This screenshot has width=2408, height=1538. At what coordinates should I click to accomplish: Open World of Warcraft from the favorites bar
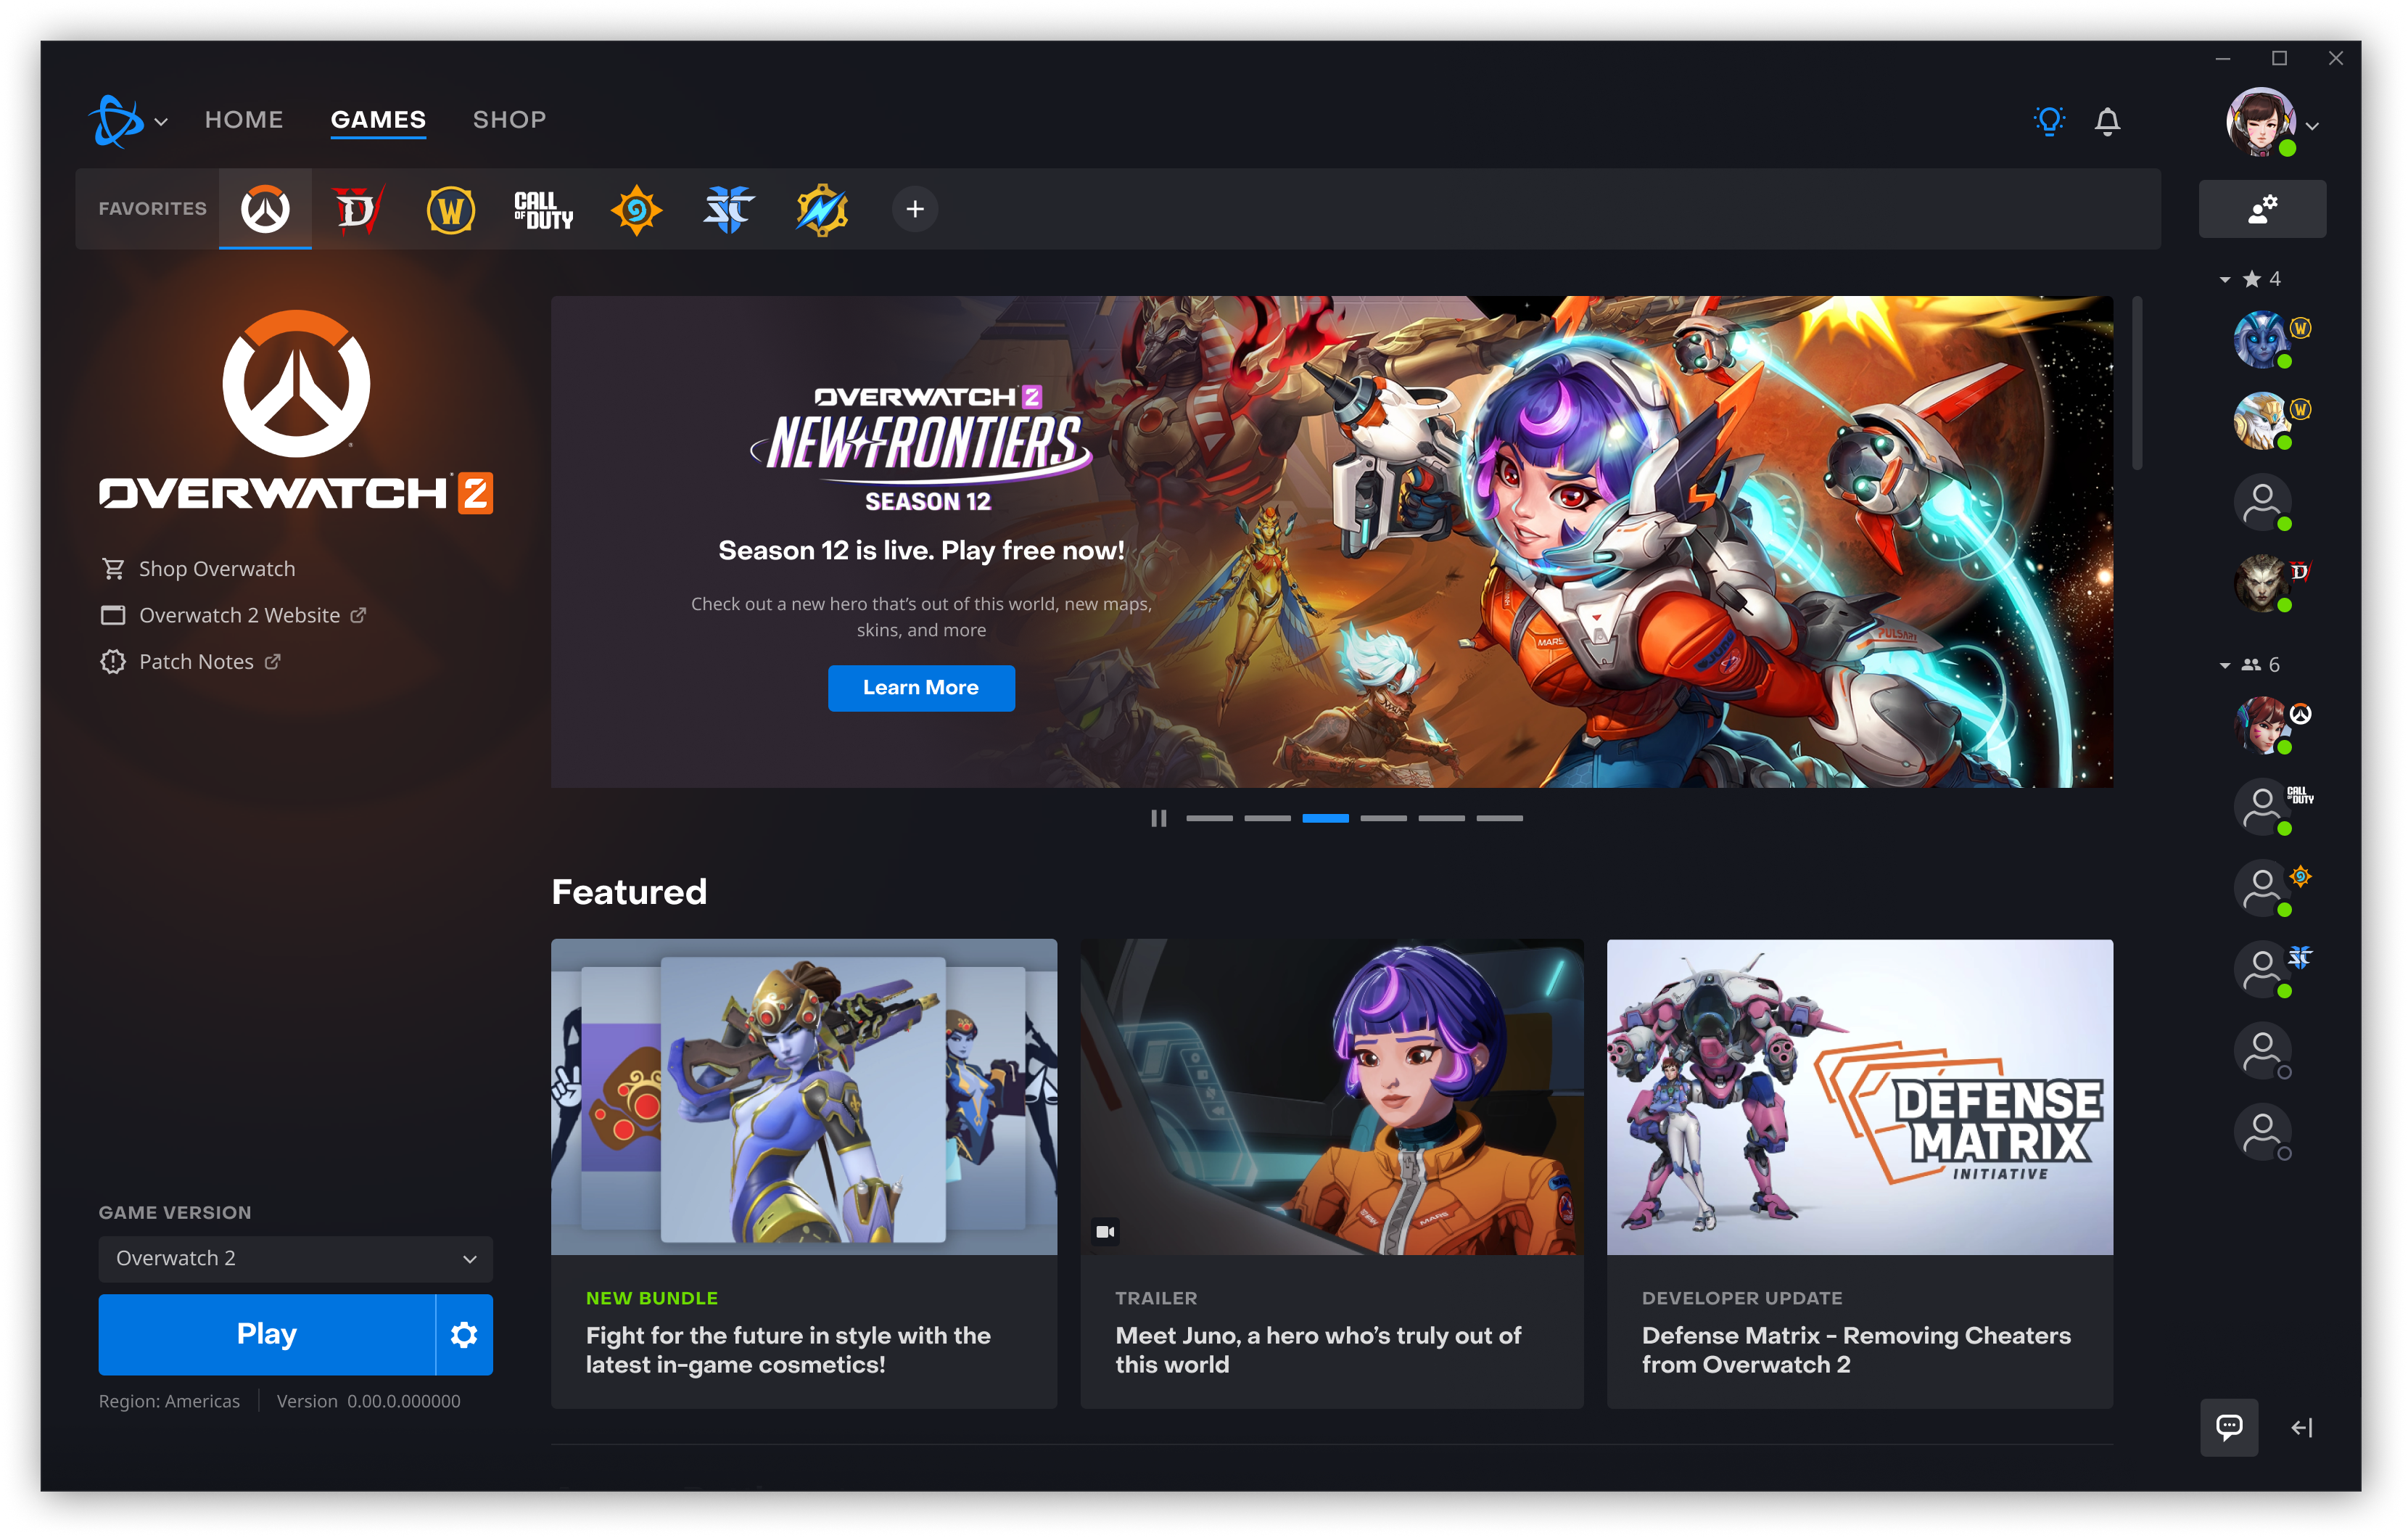coord(450,209)
